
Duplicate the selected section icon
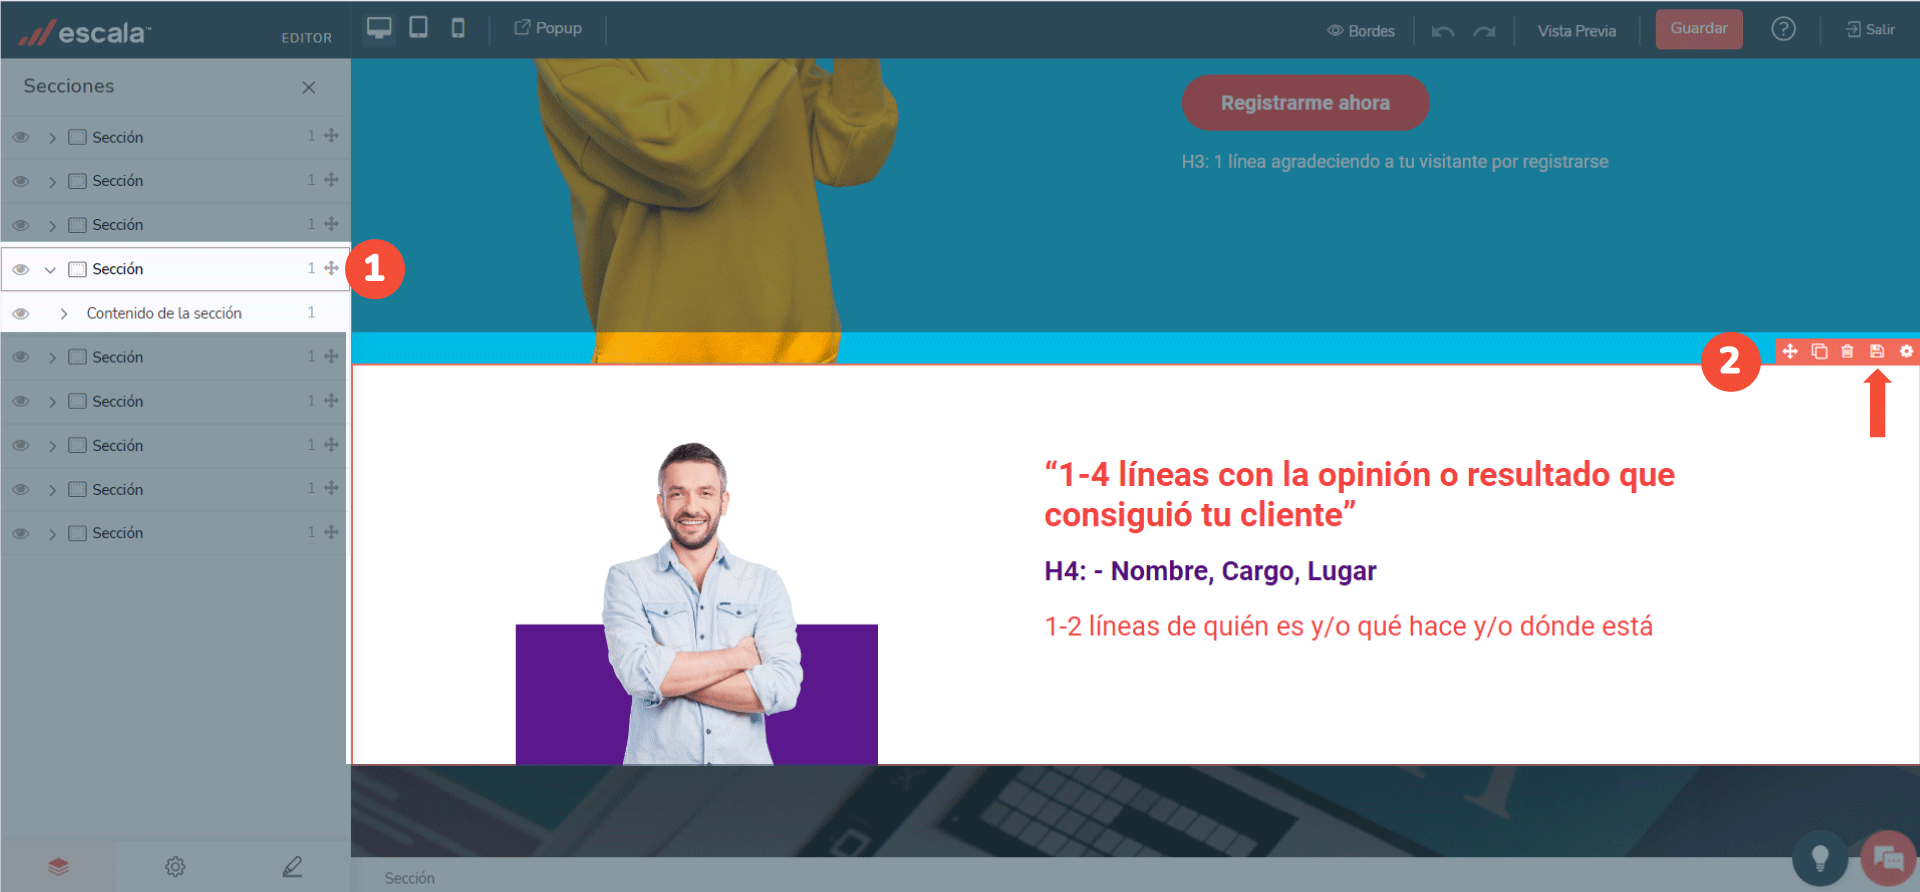[1819, 351]
